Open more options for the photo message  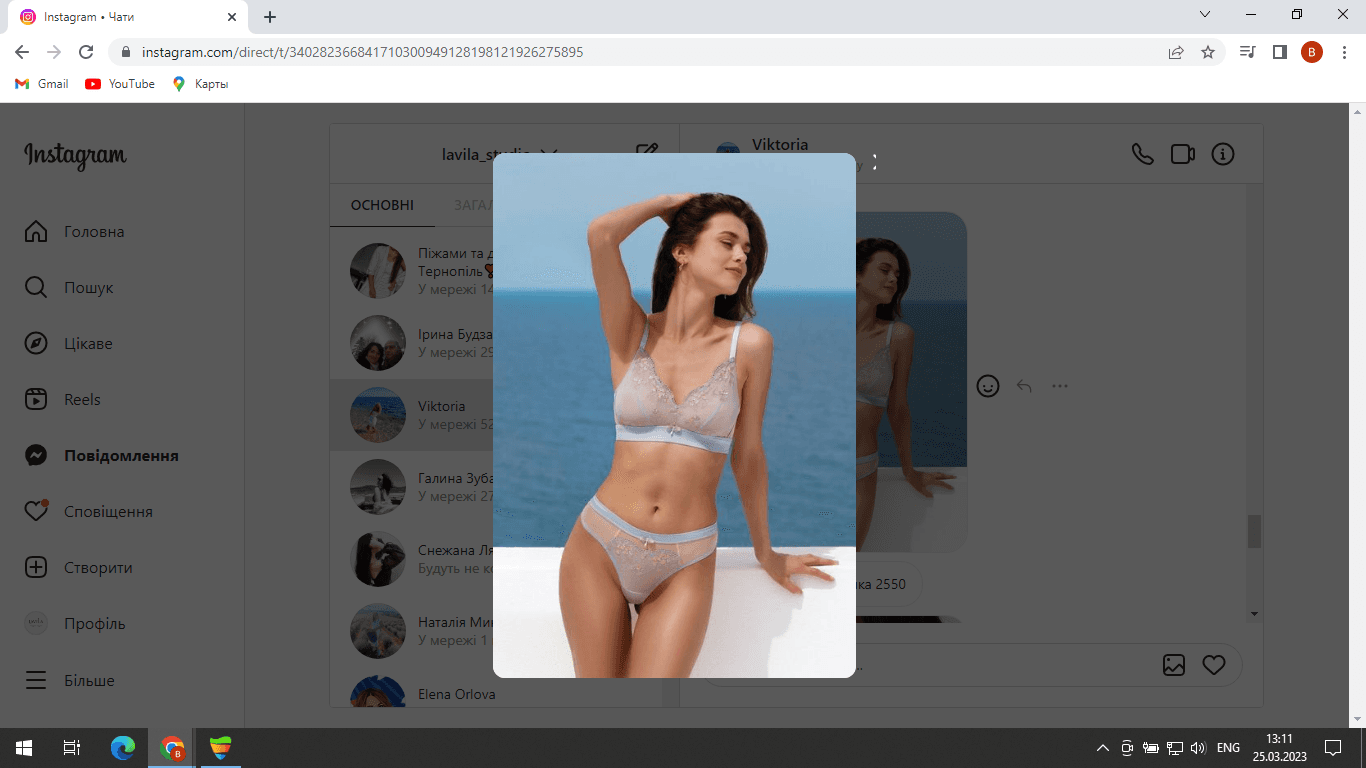[1060, 386]
